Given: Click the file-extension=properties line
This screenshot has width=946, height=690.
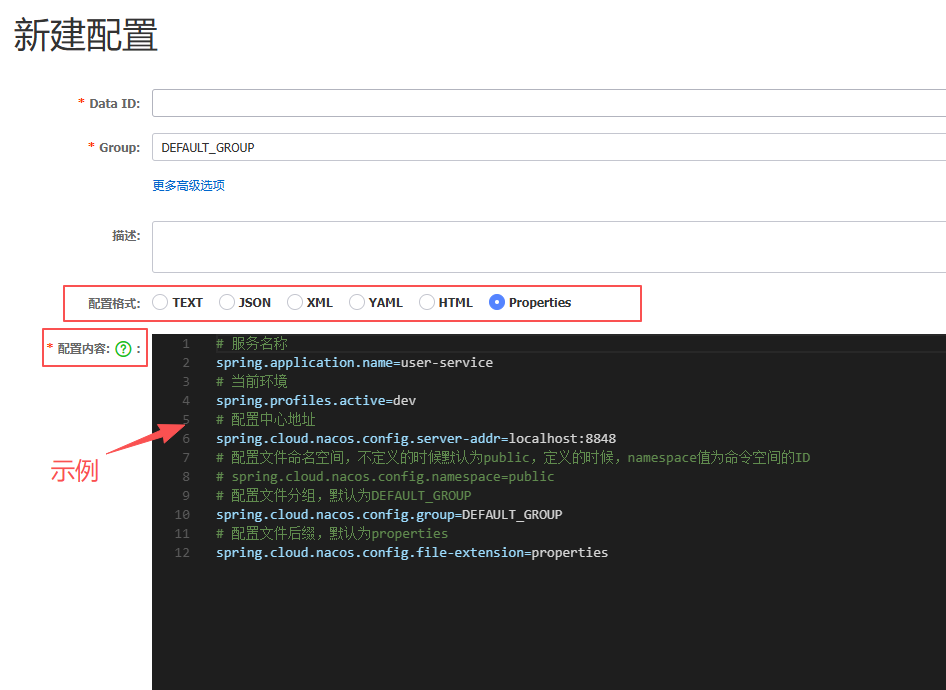Looking at the screenshot, I should 411,552.
